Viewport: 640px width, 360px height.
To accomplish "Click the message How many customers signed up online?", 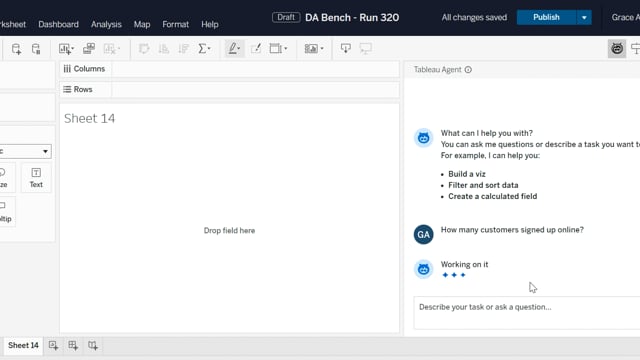I will click(512, 230).
